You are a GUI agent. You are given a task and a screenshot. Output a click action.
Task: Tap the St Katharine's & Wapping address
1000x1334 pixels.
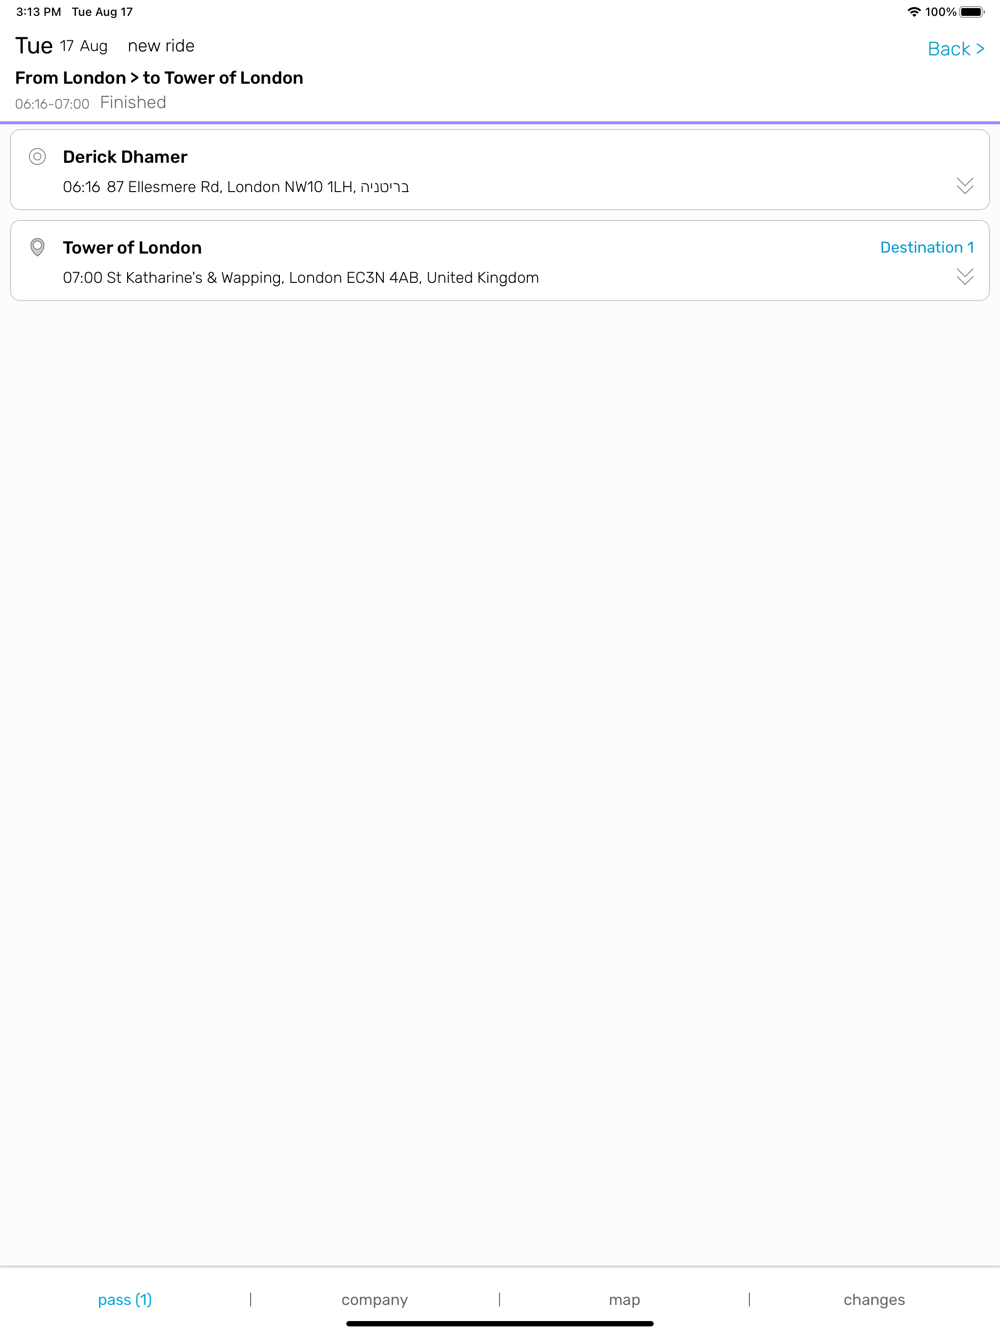(322, 278)
